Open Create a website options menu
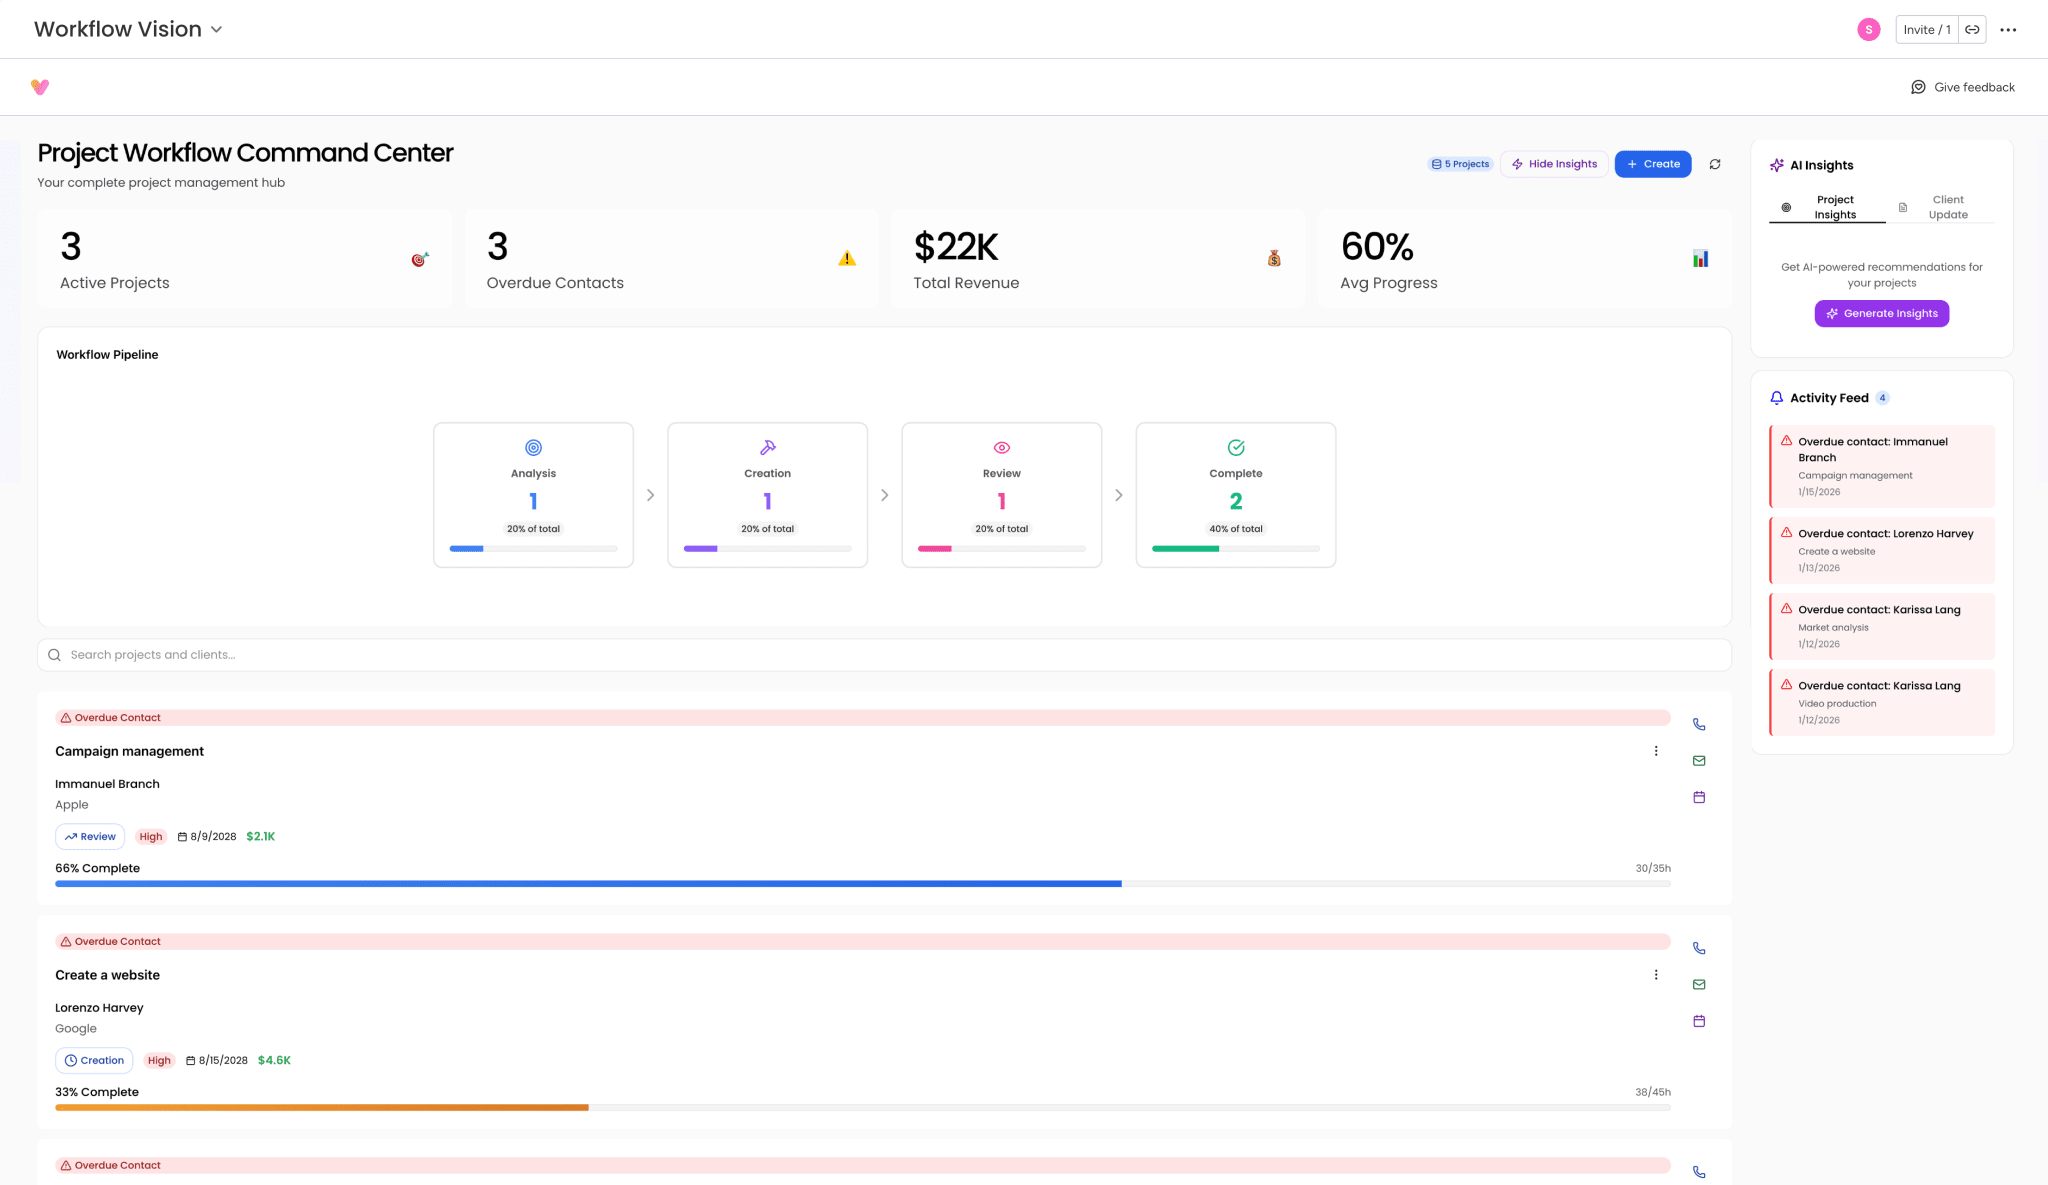 click(1656, 975)
